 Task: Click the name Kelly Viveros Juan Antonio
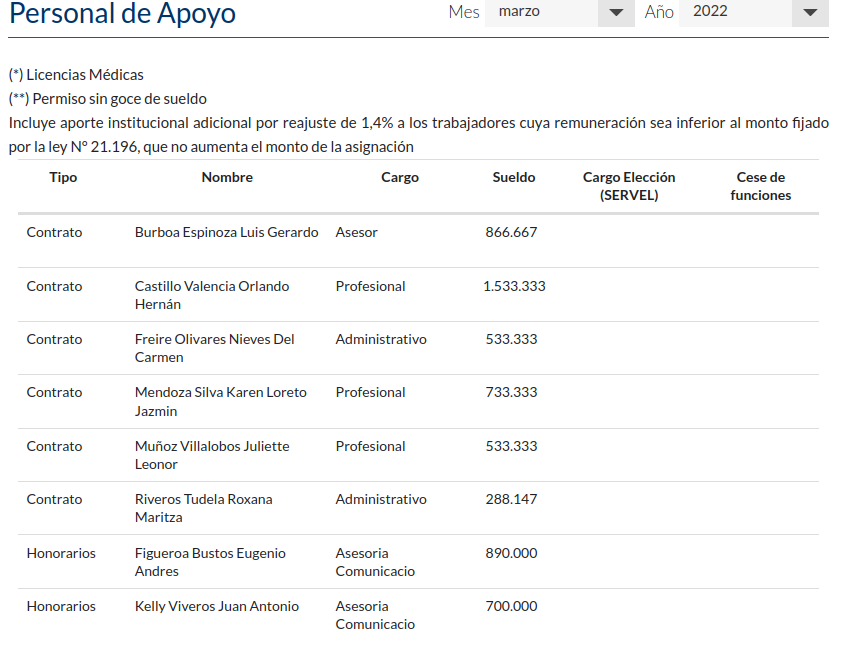(x=216, y=606)
